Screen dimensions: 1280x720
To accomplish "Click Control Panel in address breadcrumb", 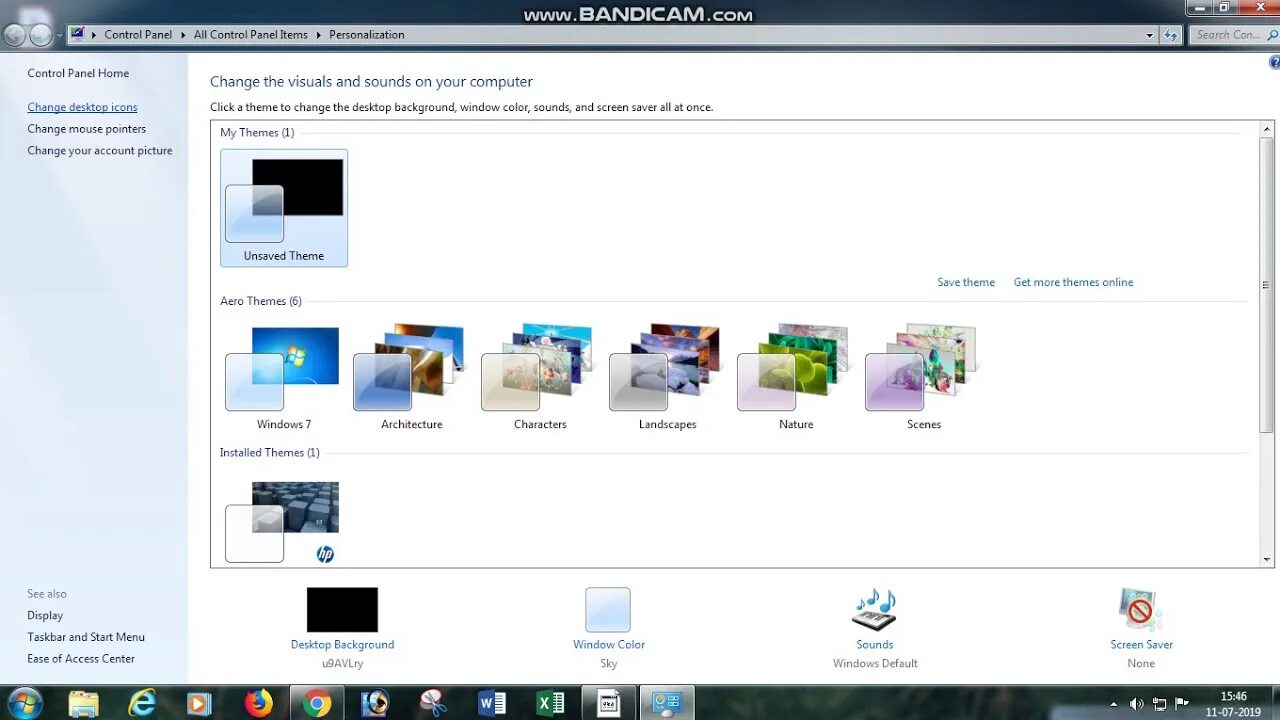I will tap(138, 34).
